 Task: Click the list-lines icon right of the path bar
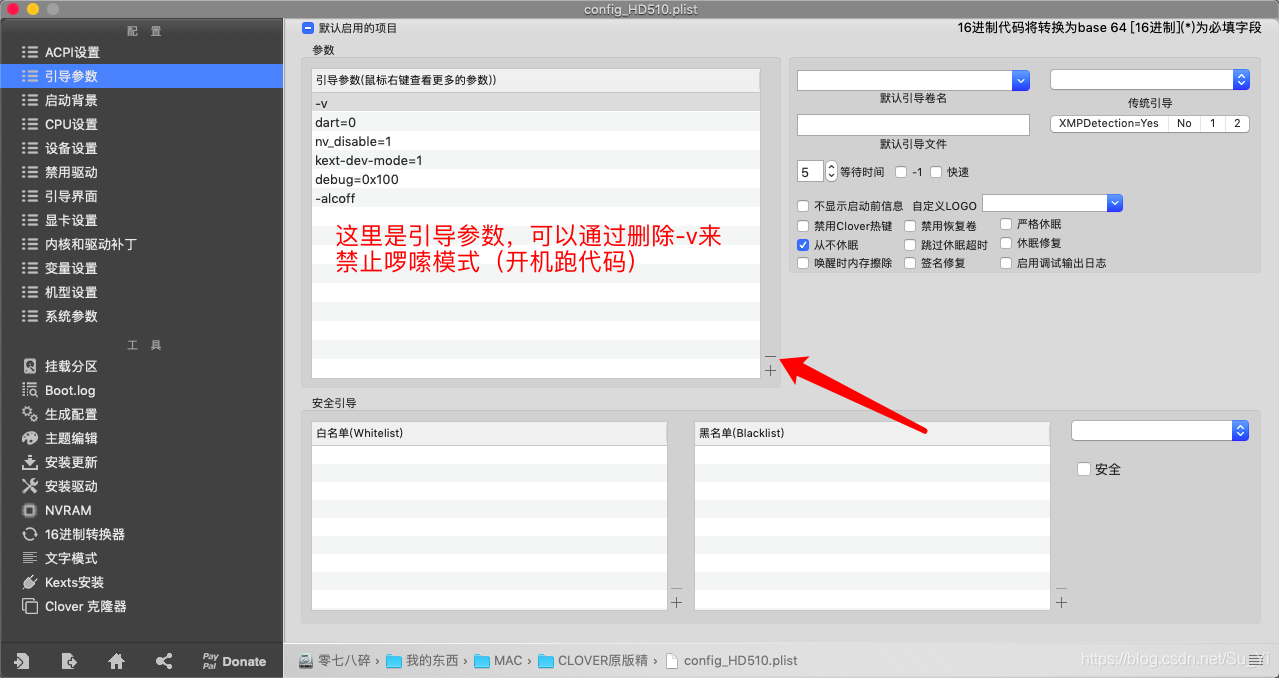coord(1256,661)
